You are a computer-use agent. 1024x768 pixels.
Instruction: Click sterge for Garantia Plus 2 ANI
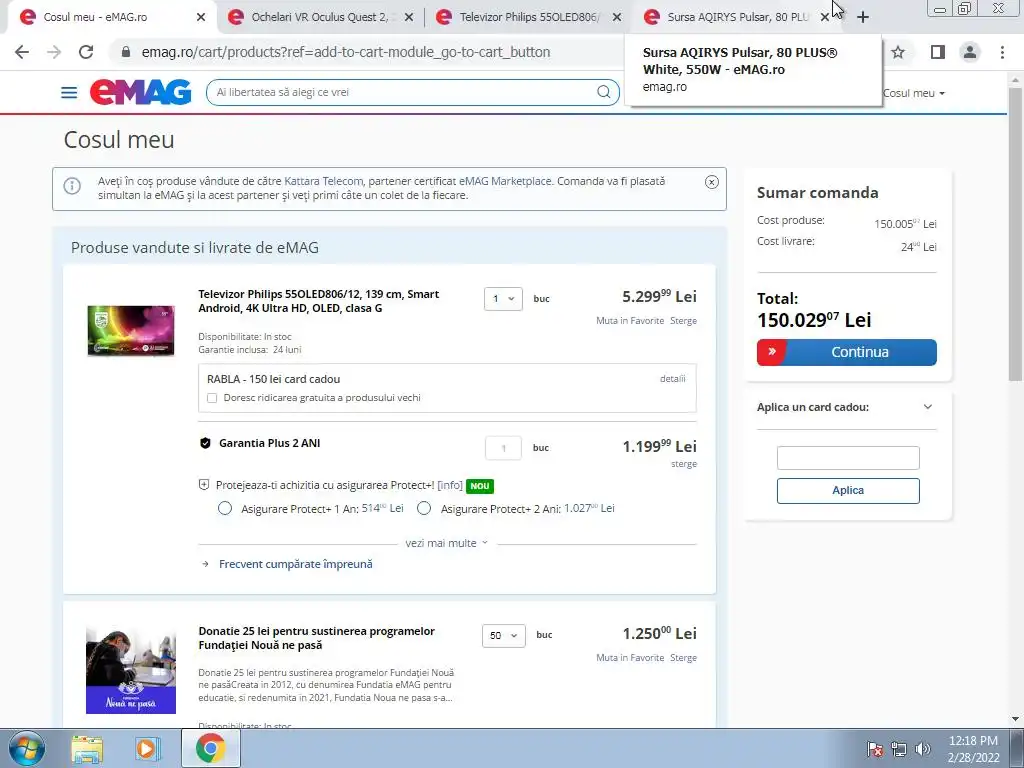(x=684, y=464)
